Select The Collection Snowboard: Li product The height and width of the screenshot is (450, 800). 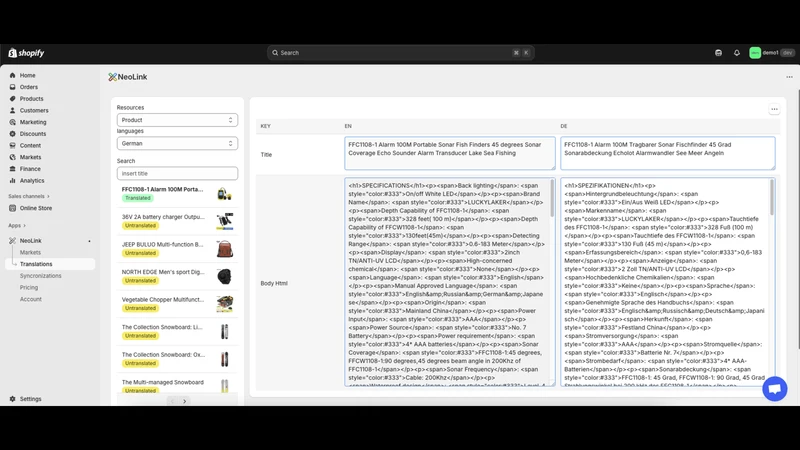(177, 332)
